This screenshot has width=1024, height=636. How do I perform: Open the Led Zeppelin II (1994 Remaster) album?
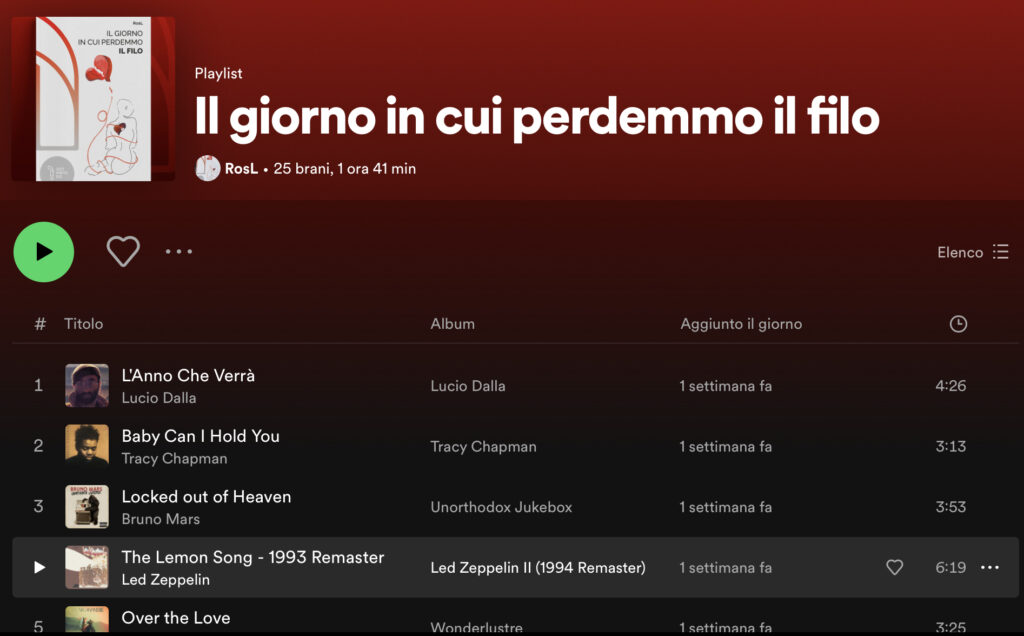[537, 568]
